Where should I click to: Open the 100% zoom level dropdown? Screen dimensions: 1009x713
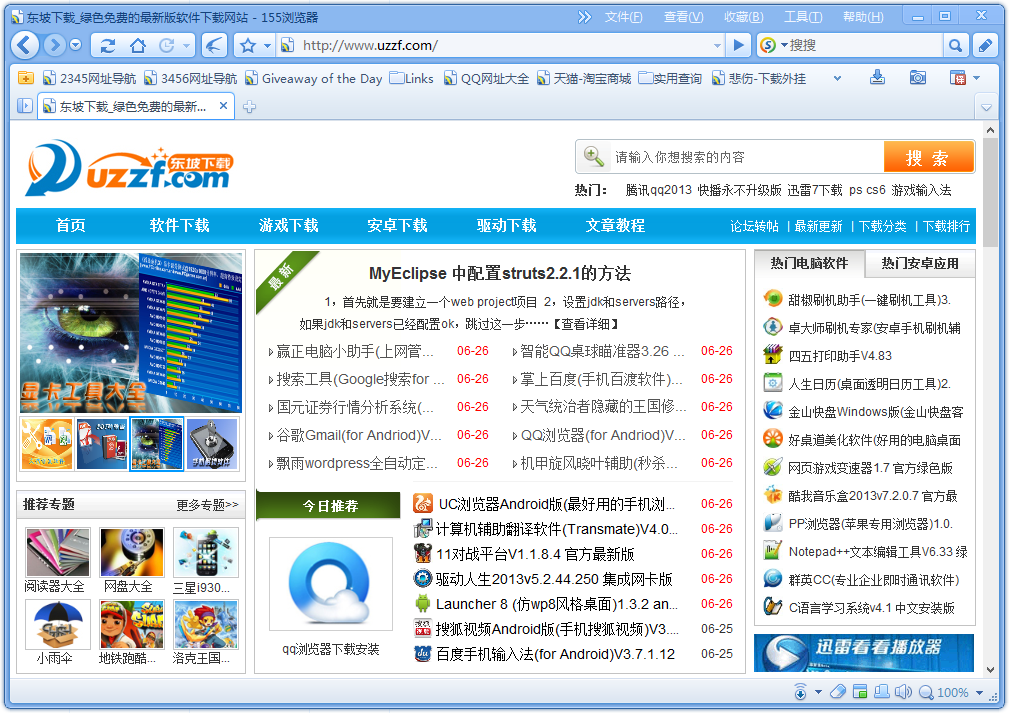981,692
